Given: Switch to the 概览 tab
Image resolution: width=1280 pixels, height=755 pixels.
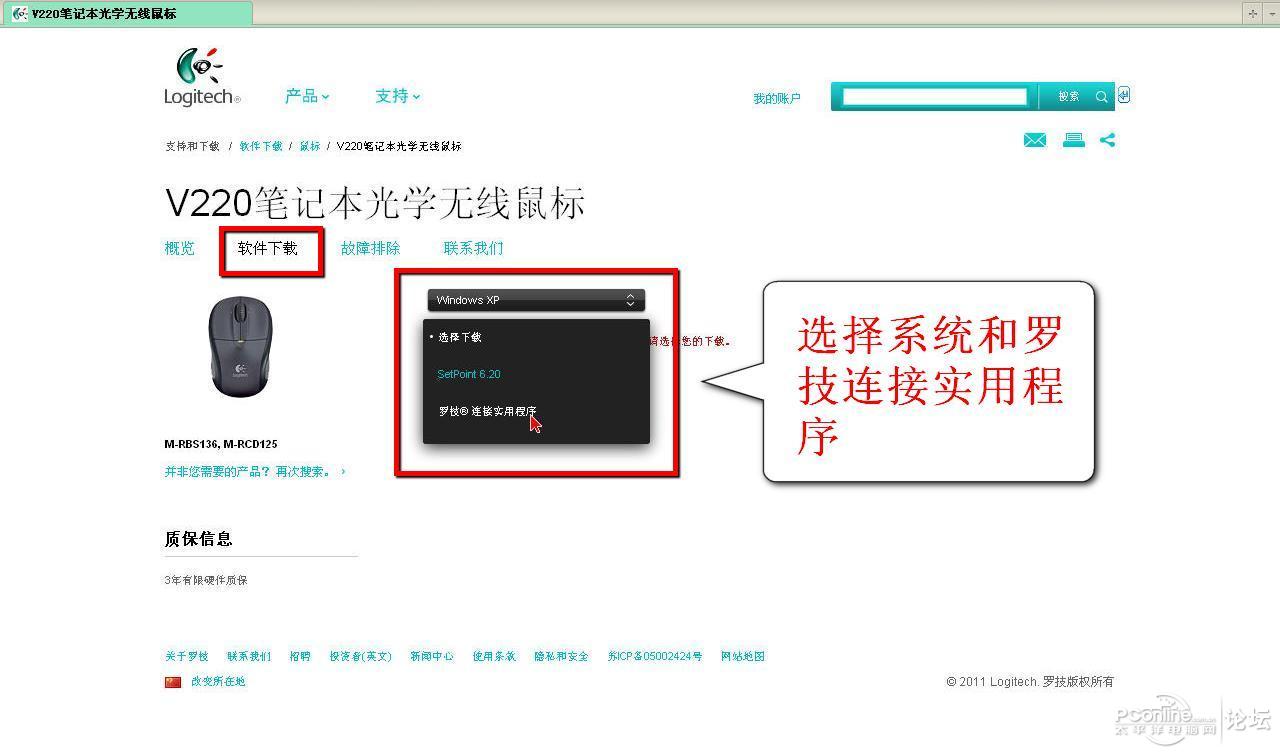Looking at the screenshot, I should coord(180,248).
